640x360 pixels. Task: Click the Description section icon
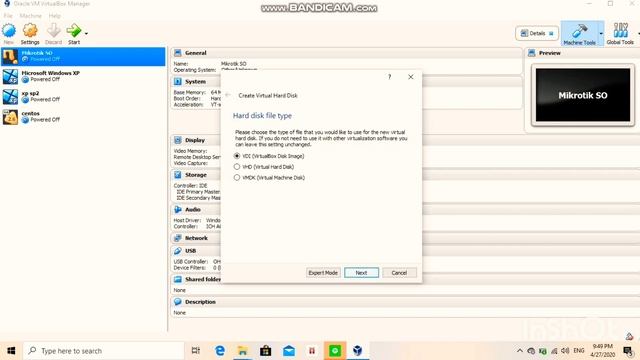(178, 302)
